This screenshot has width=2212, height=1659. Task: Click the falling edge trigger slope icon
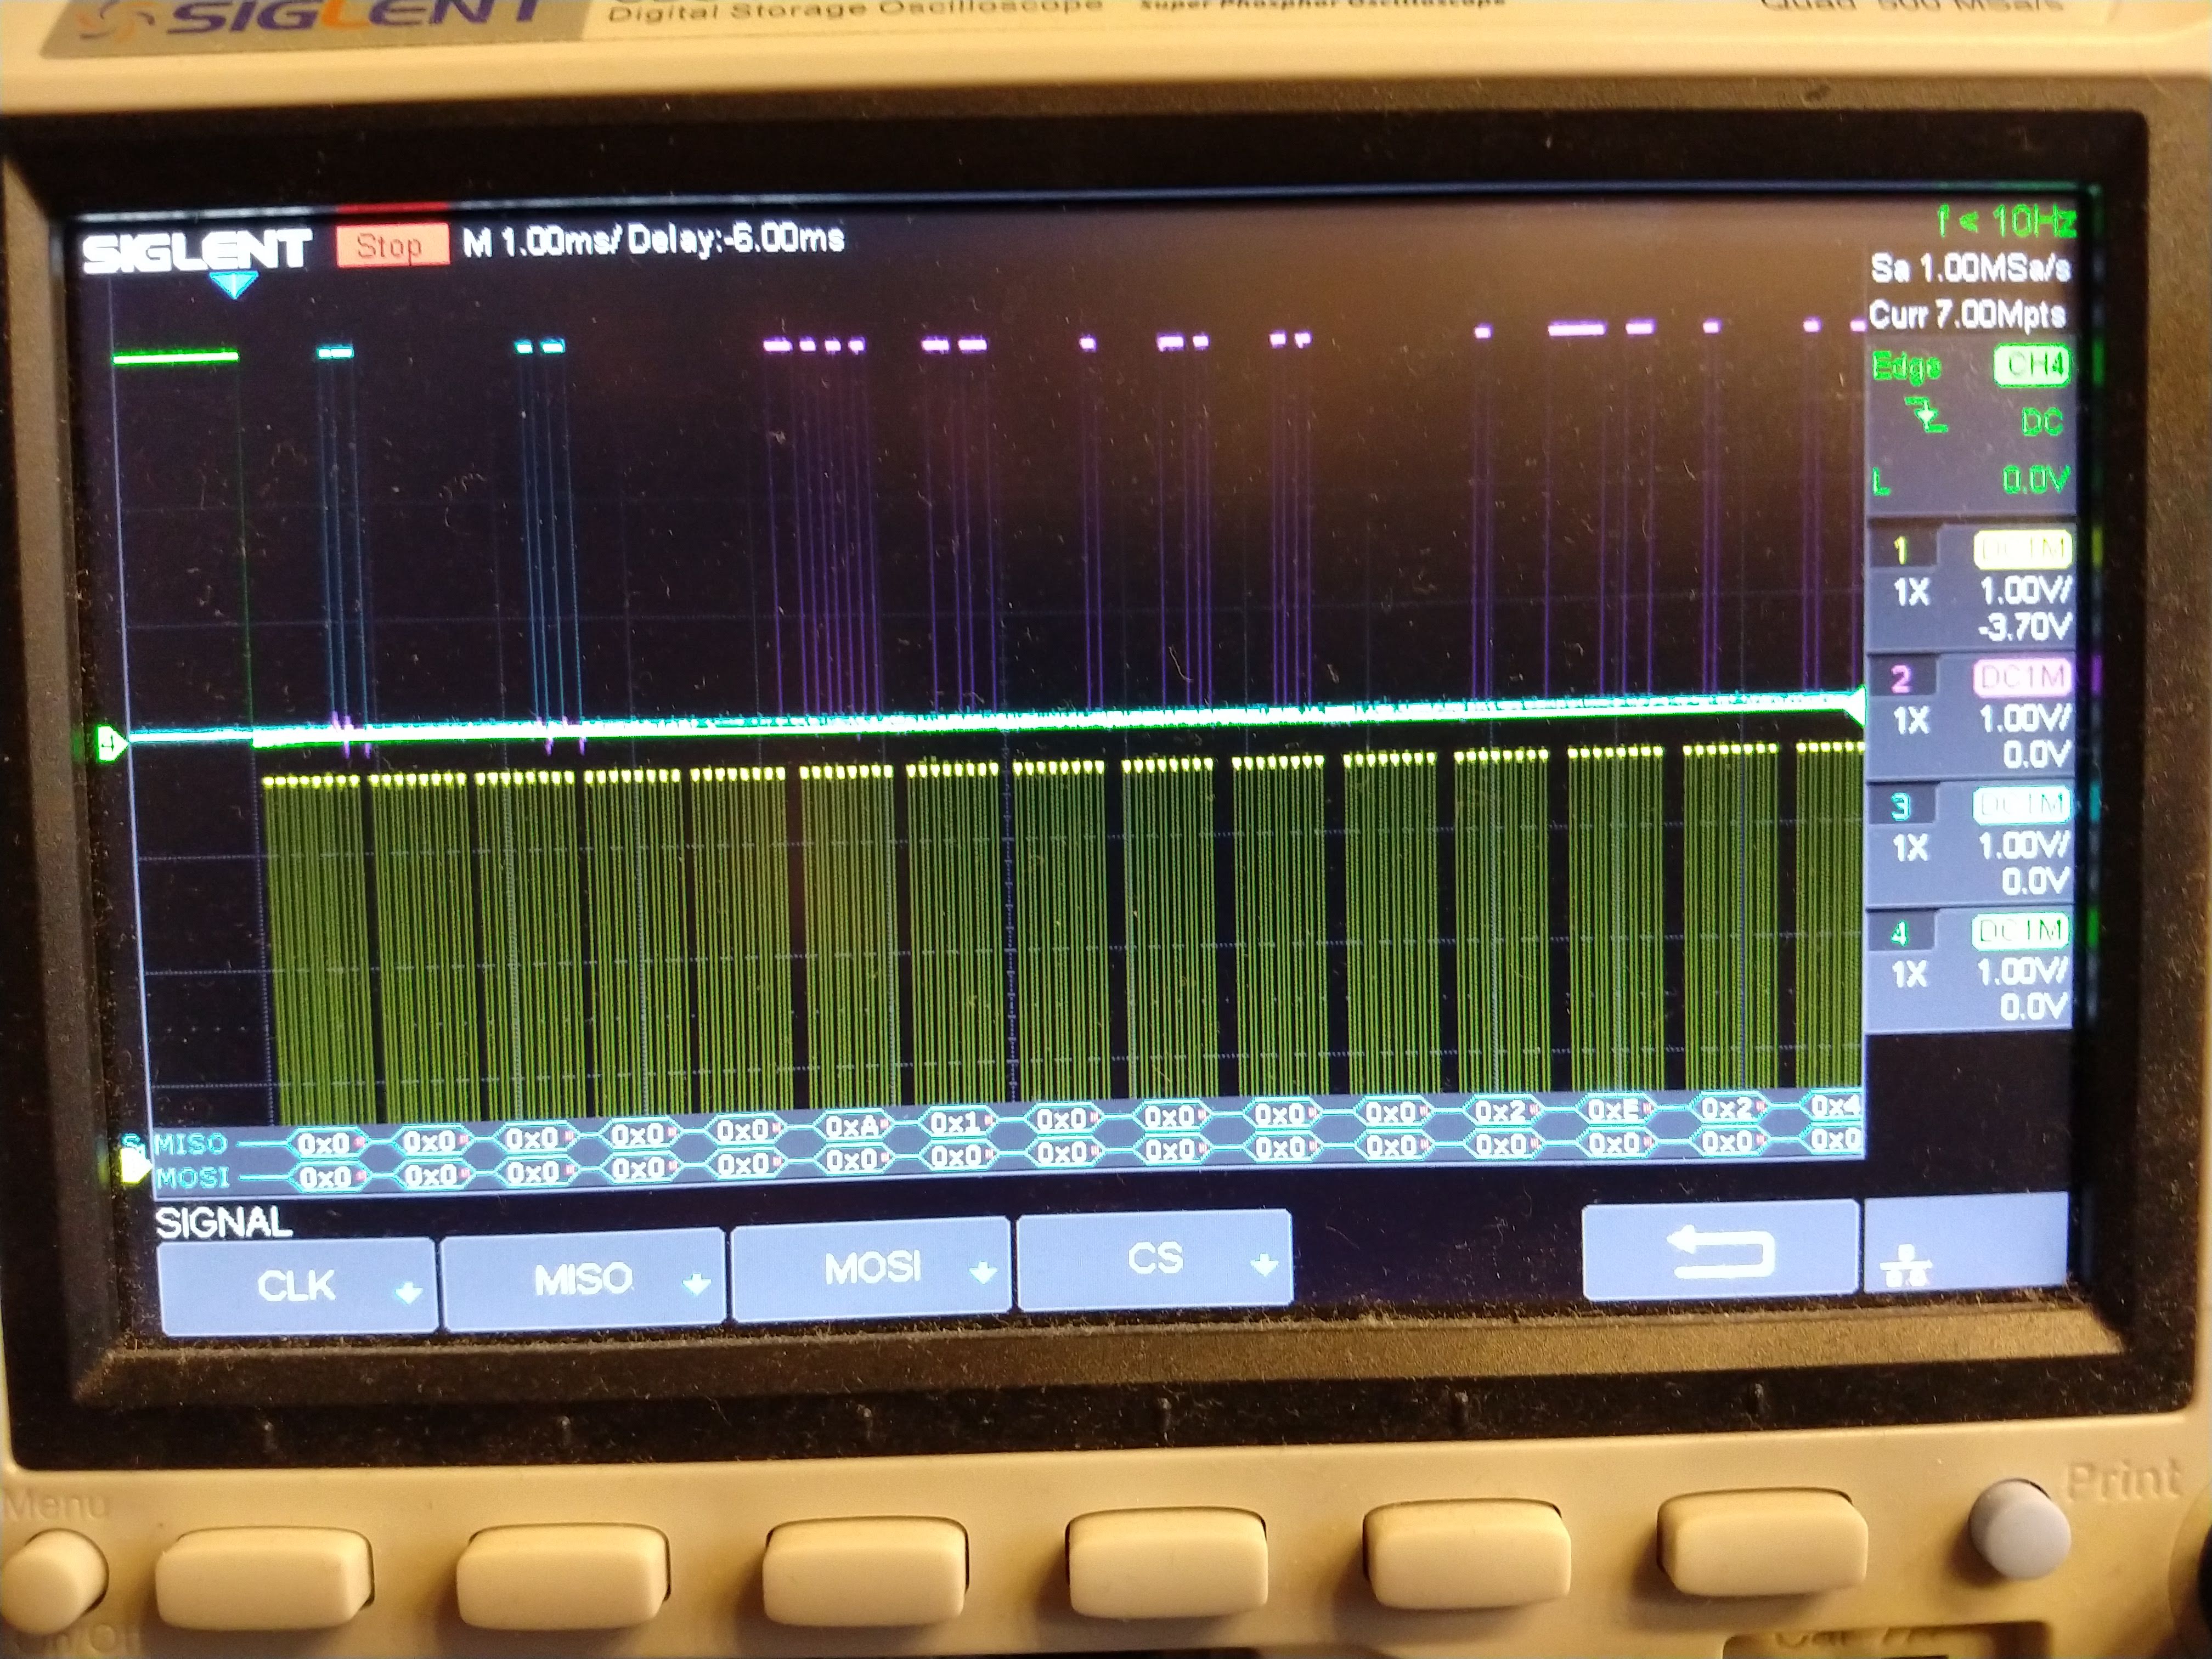click(x=1925, y=415)
